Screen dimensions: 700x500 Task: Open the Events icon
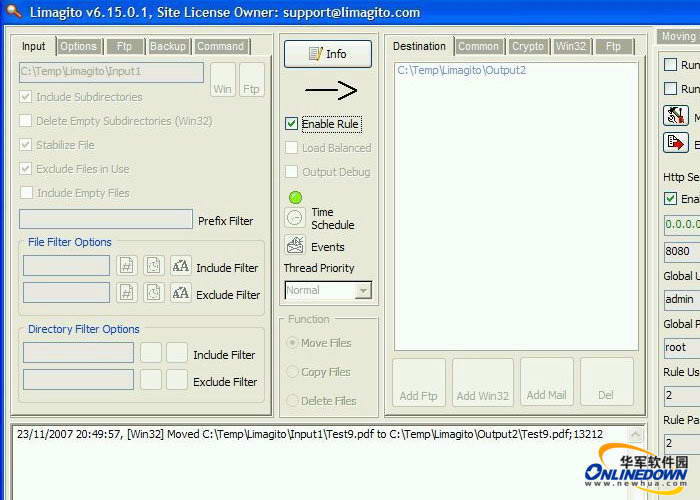[295, 245]
